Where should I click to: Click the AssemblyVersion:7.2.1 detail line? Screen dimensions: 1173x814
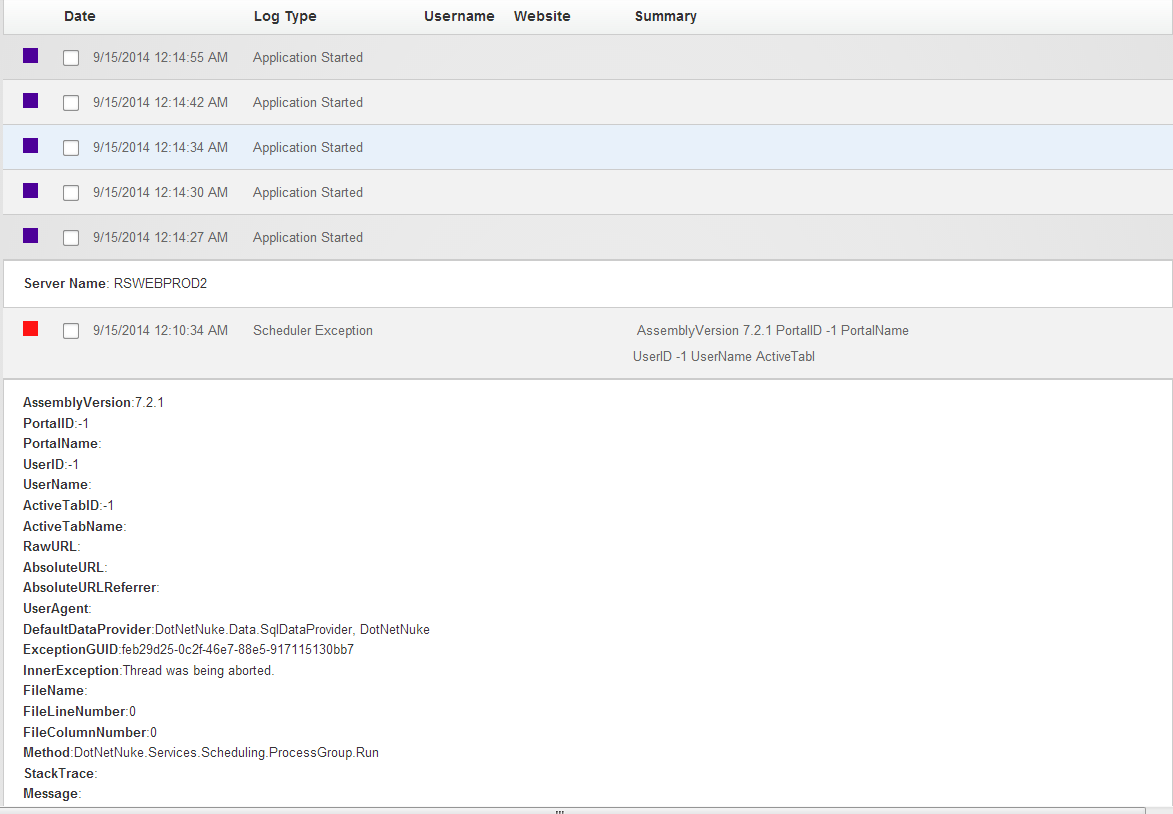(94, 403)
